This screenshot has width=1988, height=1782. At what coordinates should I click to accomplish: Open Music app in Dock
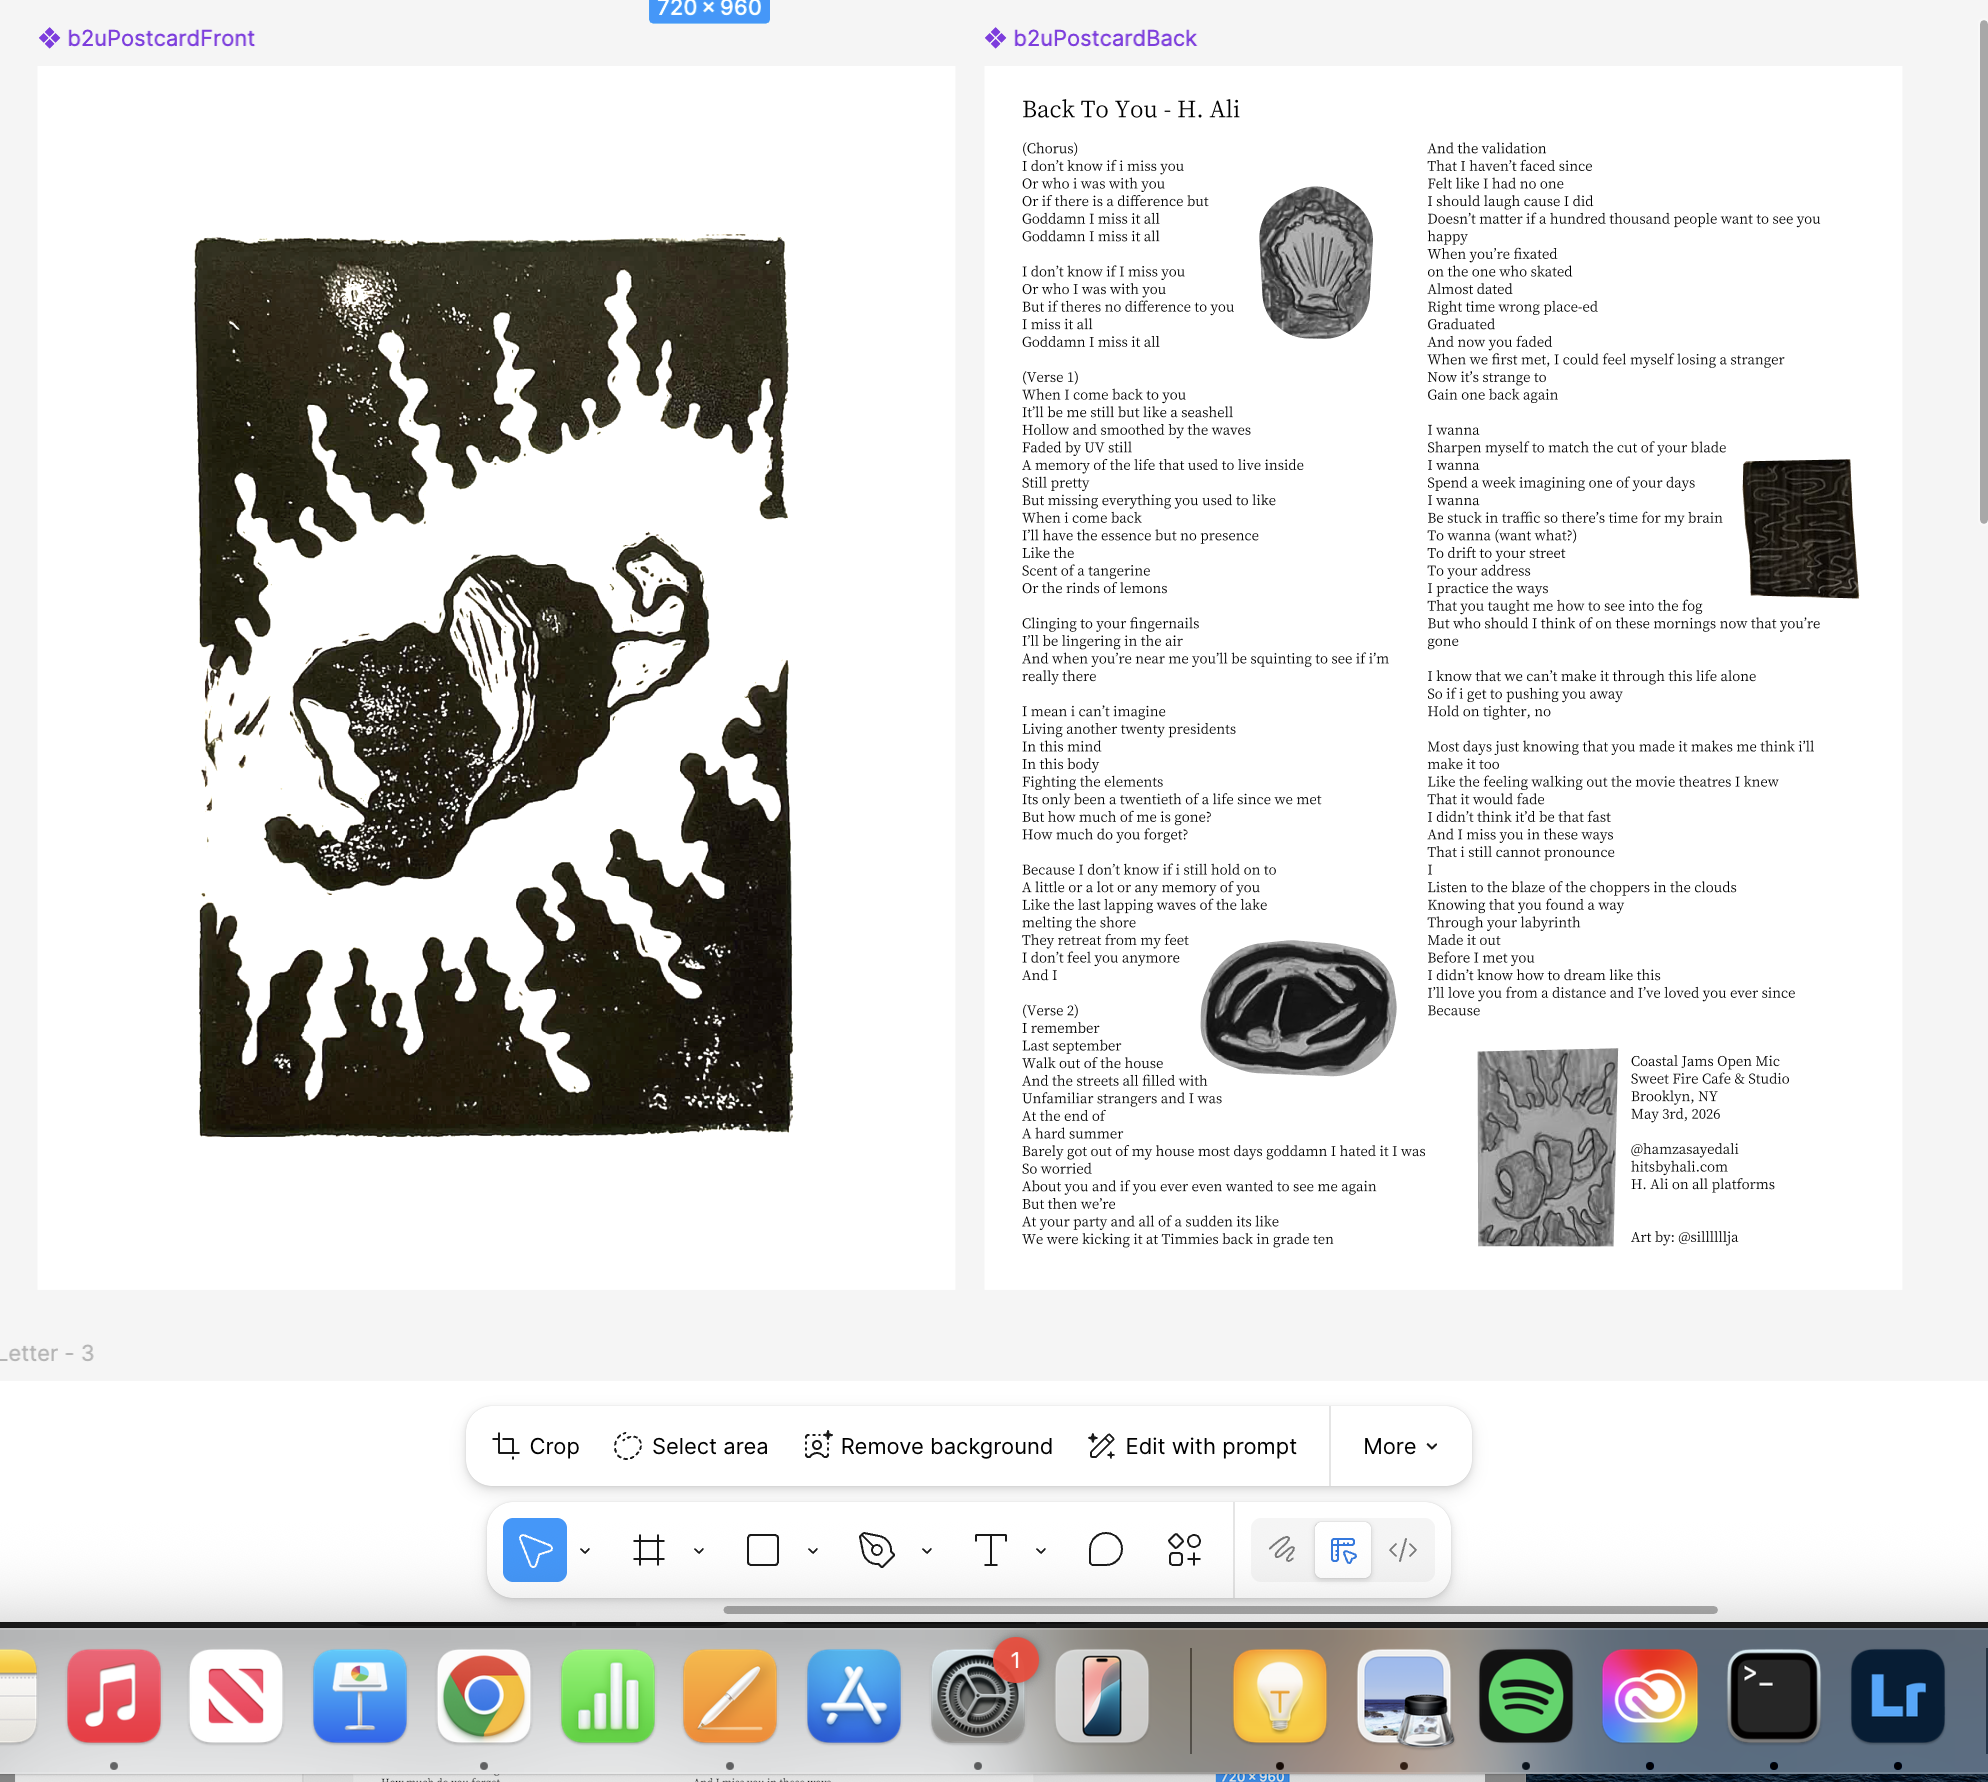point(114,1696)
